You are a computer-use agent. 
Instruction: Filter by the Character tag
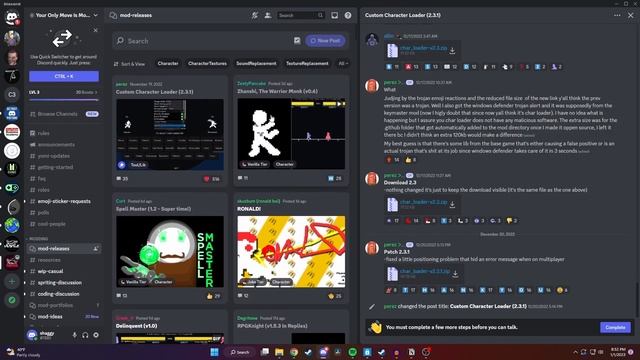[x=168, y=64]
